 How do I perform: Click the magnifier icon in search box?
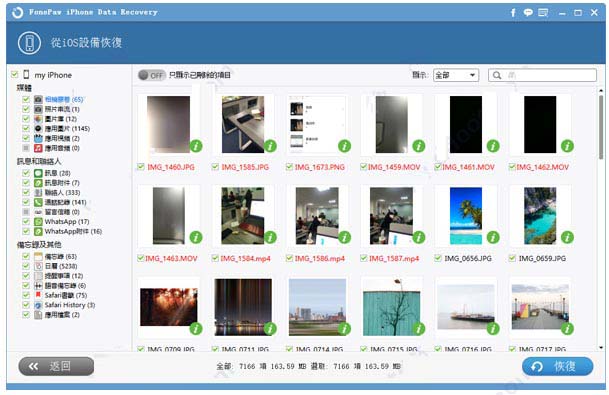point(497,75)
